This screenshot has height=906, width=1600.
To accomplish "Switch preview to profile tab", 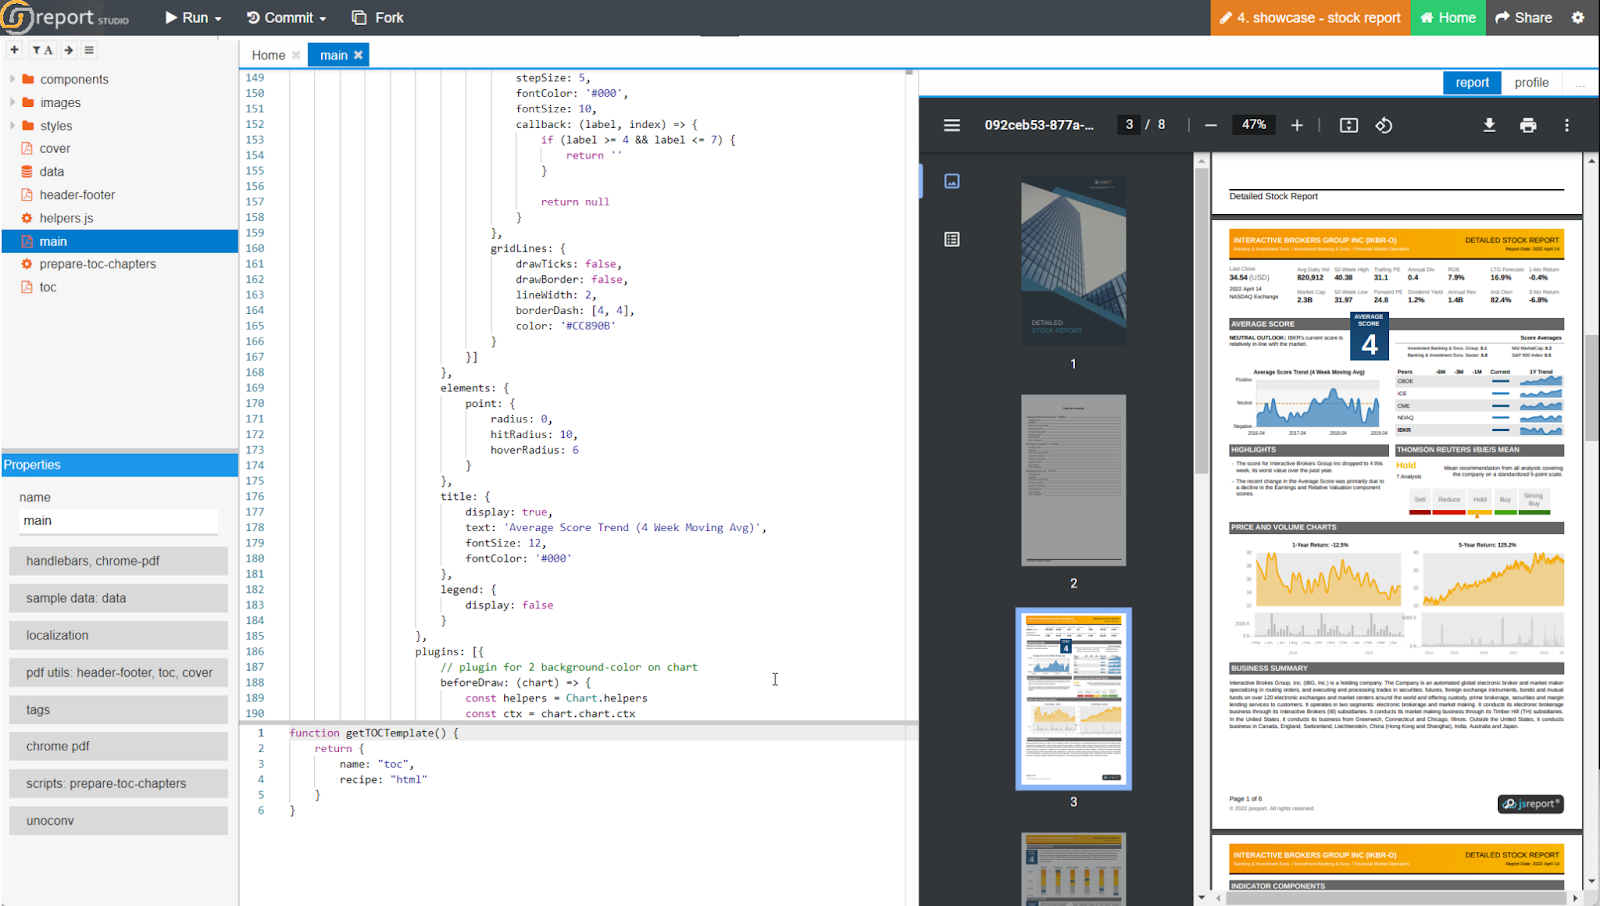I will point(1531,82).
